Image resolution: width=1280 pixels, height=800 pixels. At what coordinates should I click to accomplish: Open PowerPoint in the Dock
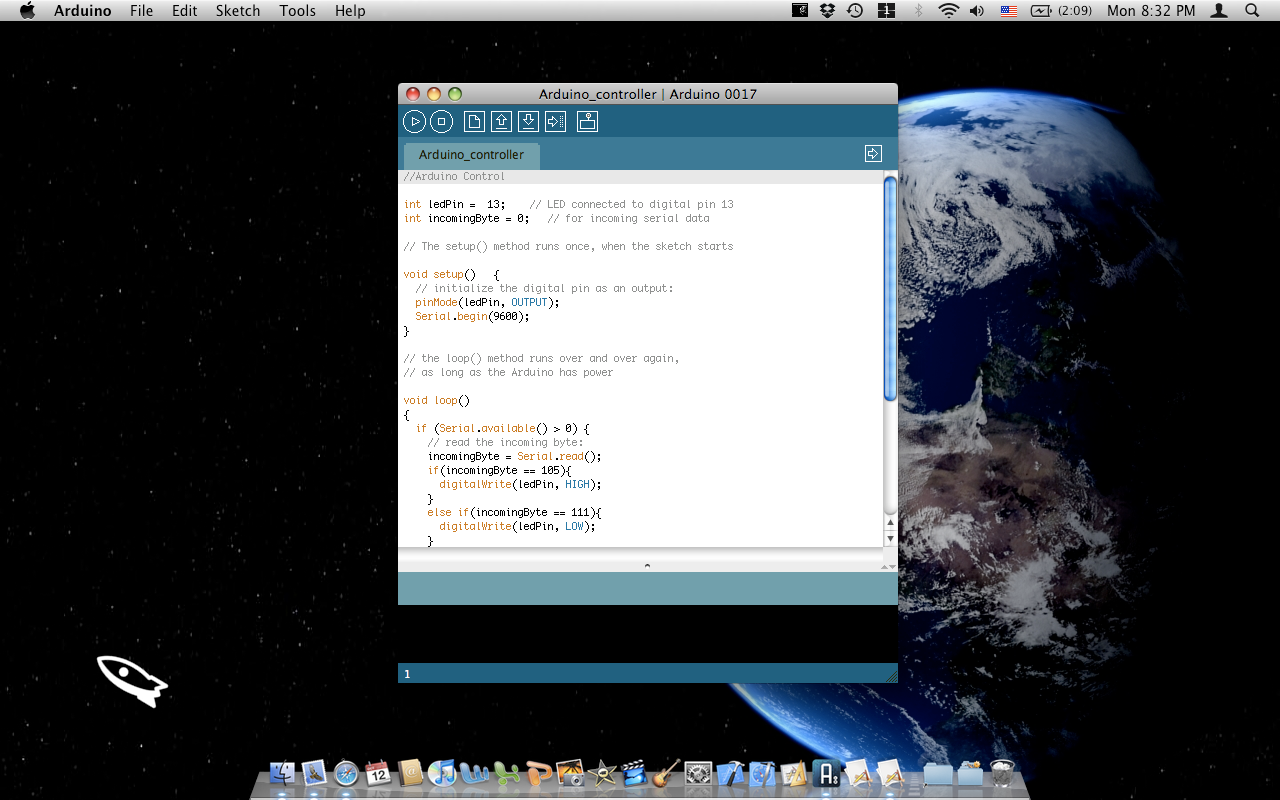click(538, 773)
